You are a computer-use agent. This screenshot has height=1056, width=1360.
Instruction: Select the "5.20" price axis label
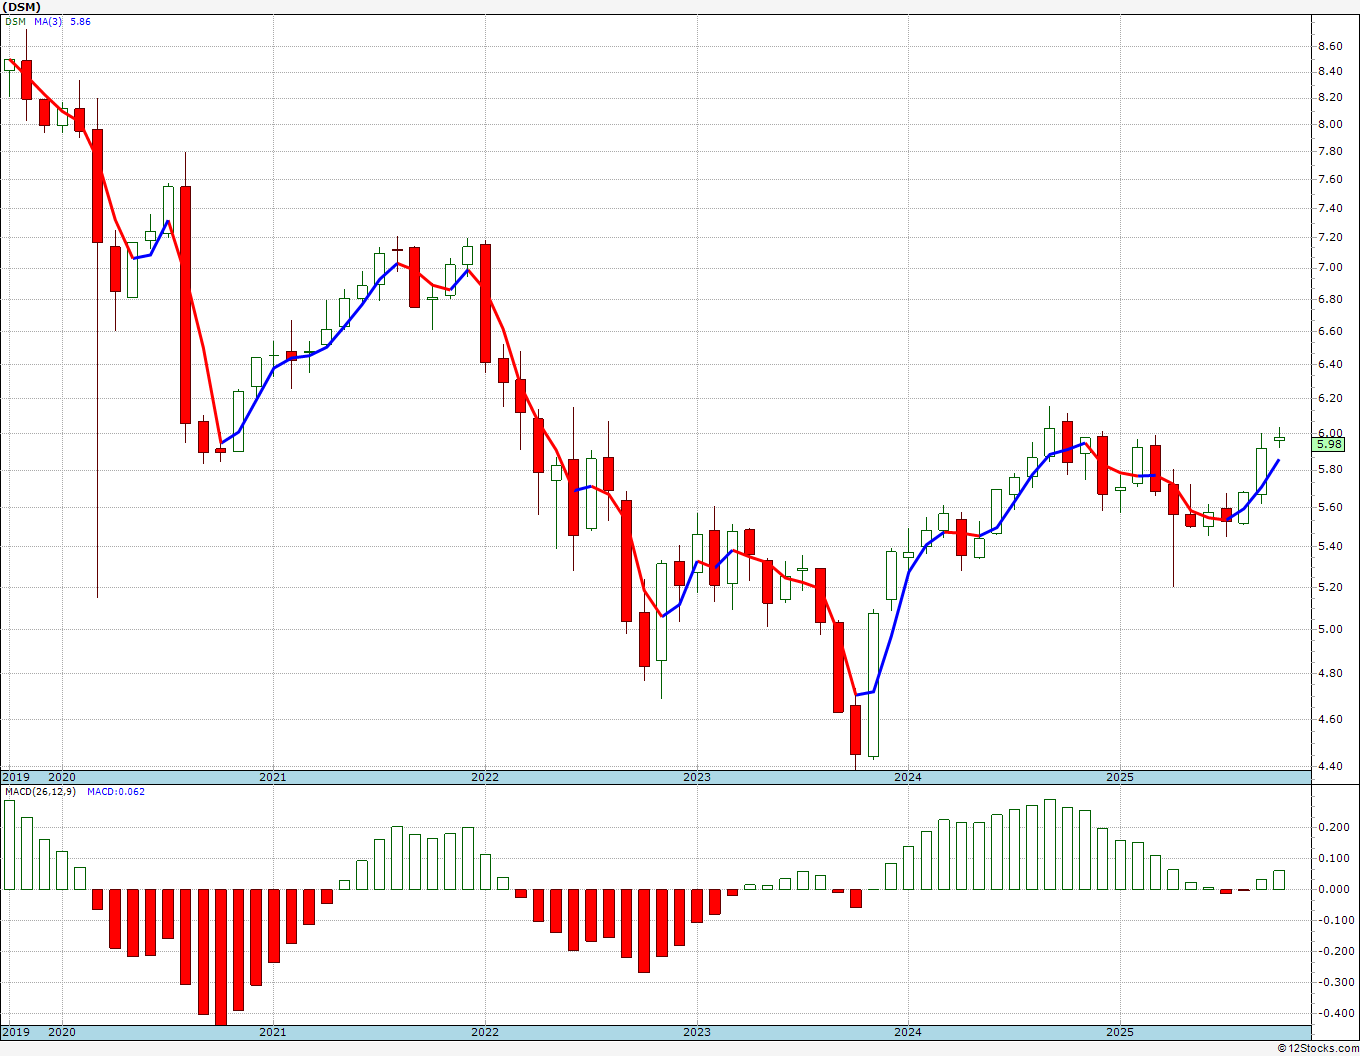pos(1330,587)
